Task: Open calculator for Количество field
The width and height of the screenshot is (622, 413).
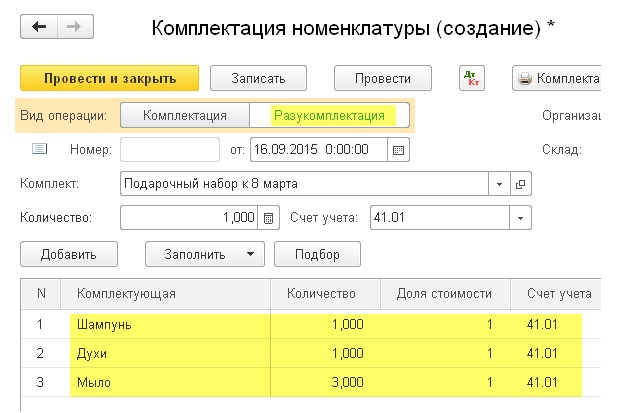Action: pyautogui.click(x=269, y=218)
